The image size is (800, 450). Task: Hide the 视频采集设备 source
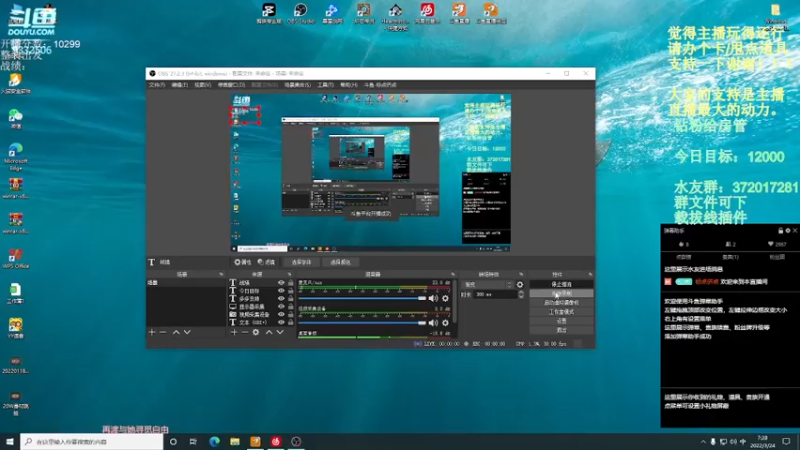click(x=281, y=314)
